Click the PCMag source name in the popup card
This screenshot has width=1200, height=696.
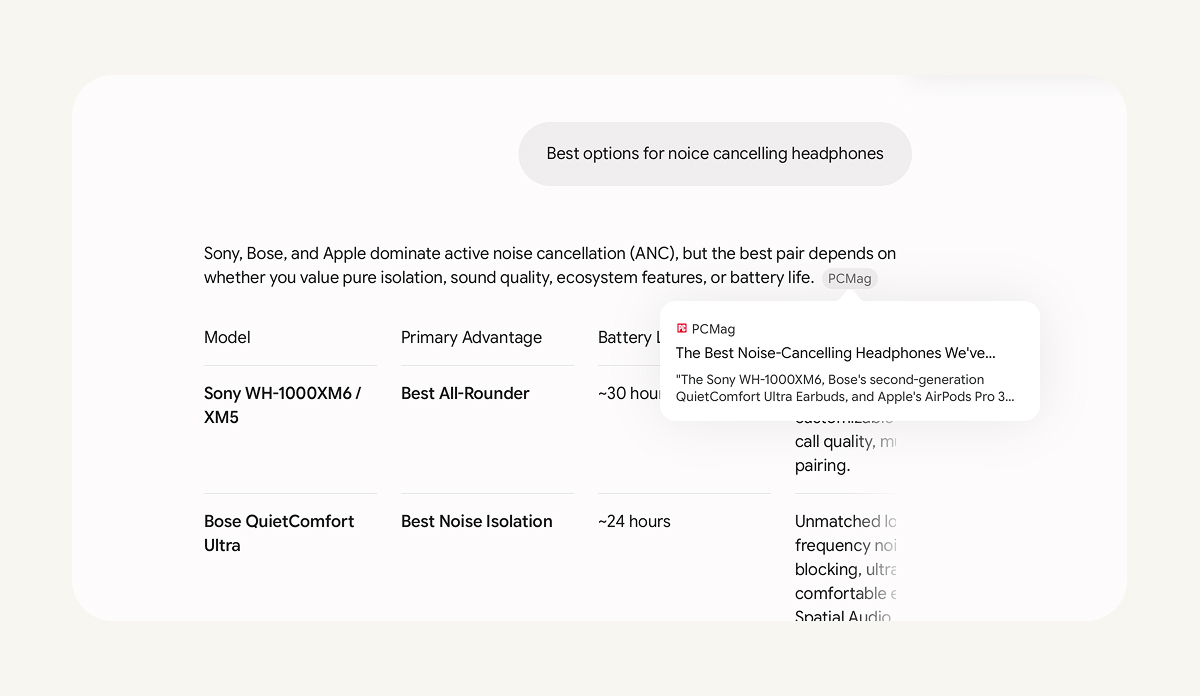(x=713, y=329)
